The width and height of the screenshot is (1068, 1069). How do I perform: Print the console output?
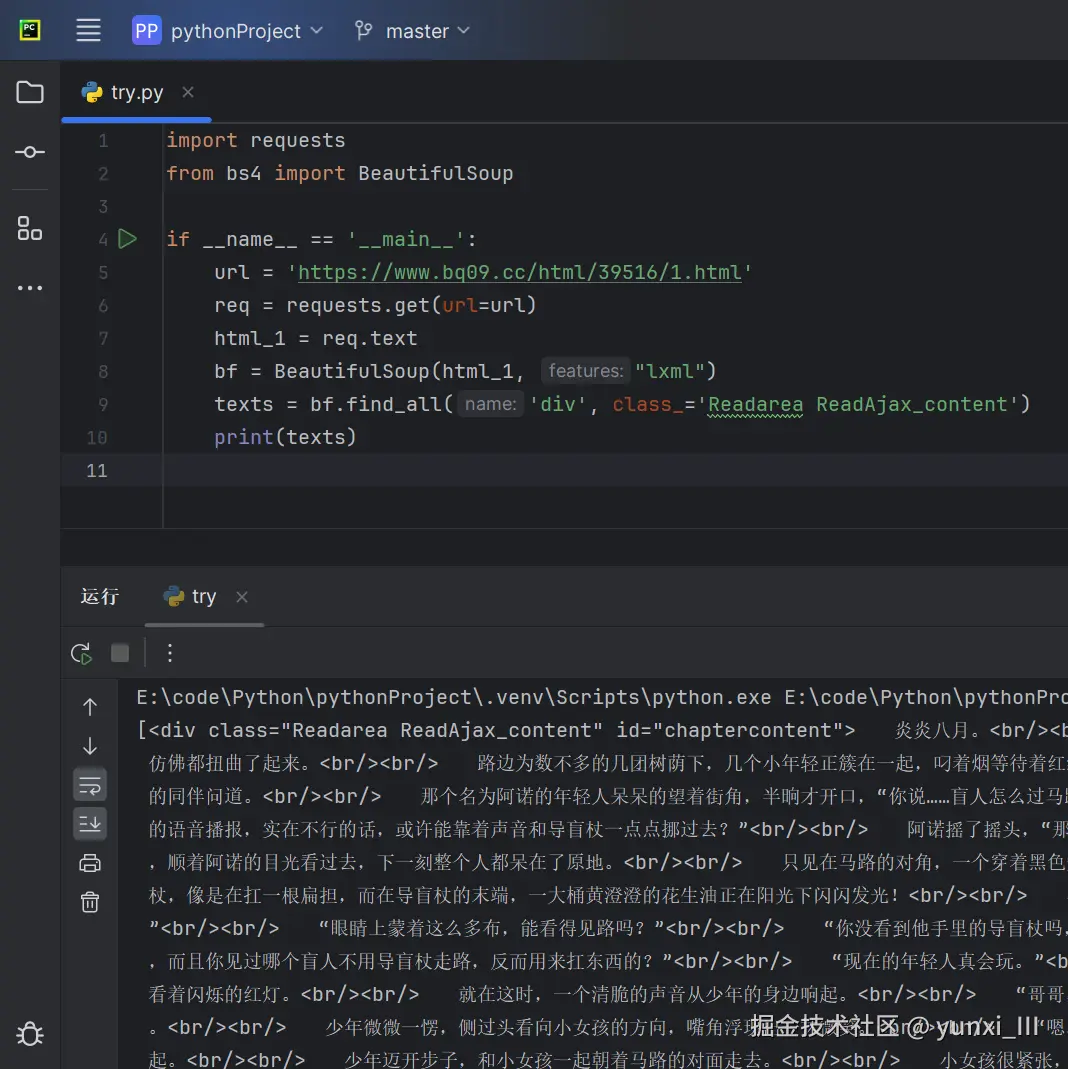point(90,863)
